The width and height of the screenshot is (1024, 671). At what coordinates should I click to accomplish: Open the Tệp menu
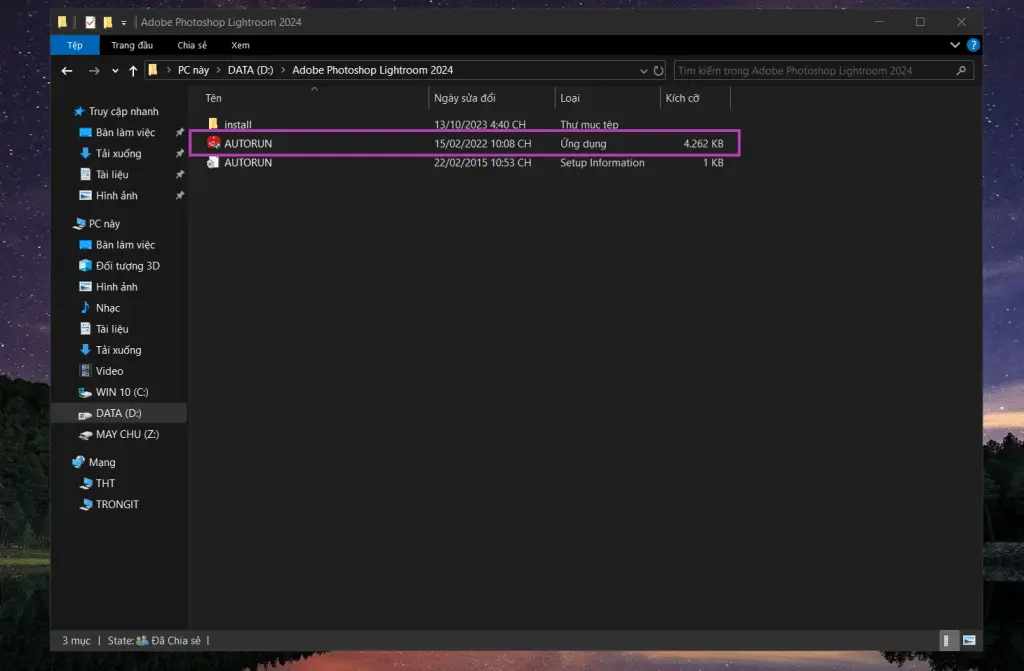(74, 44)
